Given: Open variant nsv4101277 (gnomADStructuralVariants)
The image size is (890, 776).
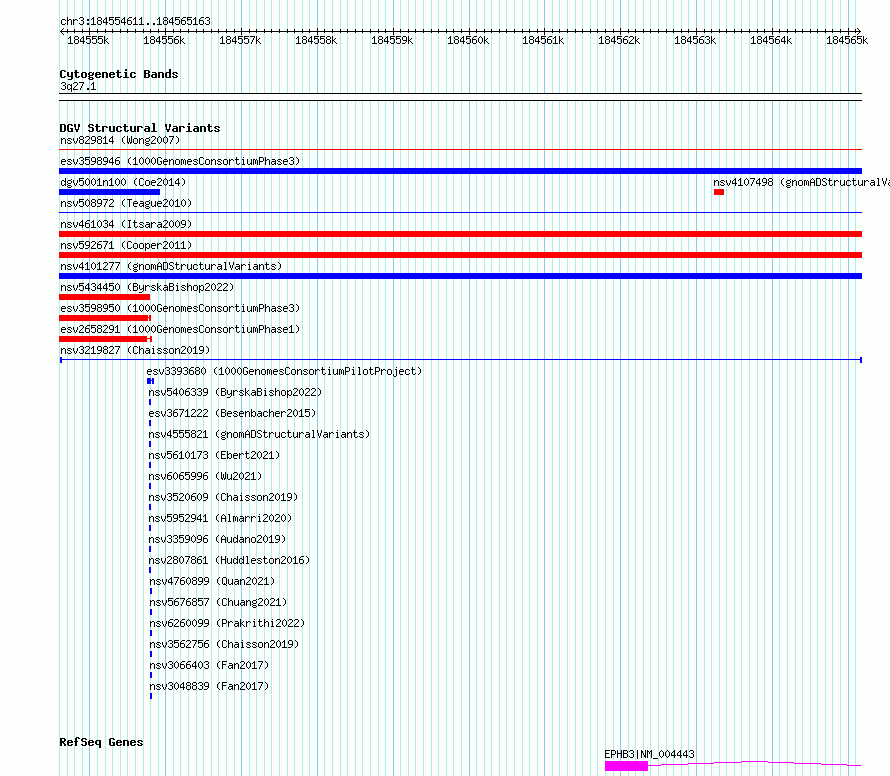Looking at the screenshot, I should 171,266.
